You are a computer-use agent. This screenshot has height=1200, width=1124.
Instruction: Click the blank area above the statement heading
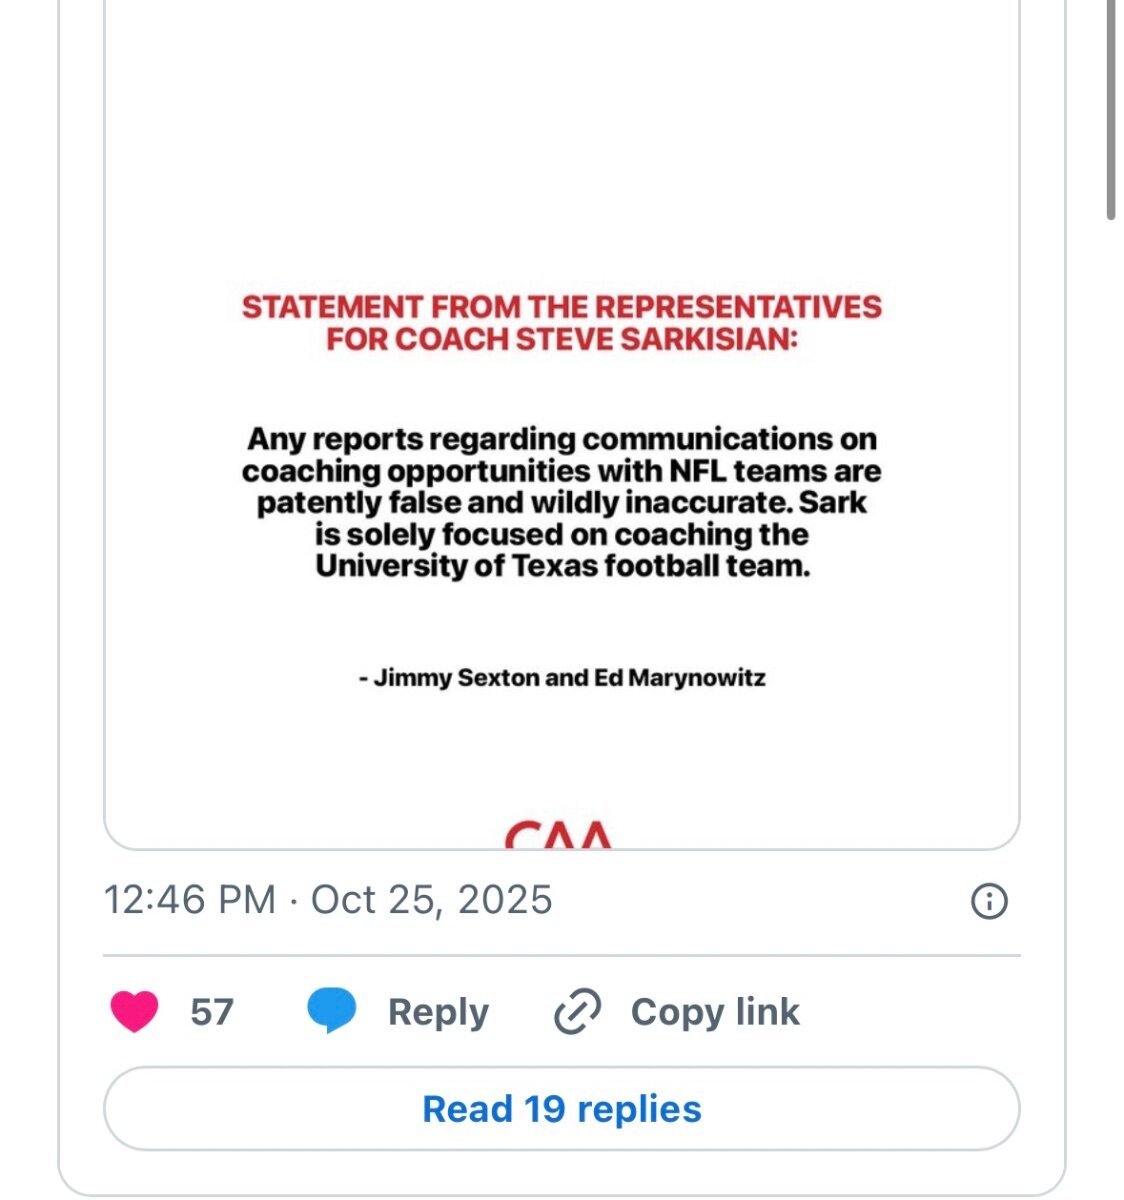[x=561, y=150]
